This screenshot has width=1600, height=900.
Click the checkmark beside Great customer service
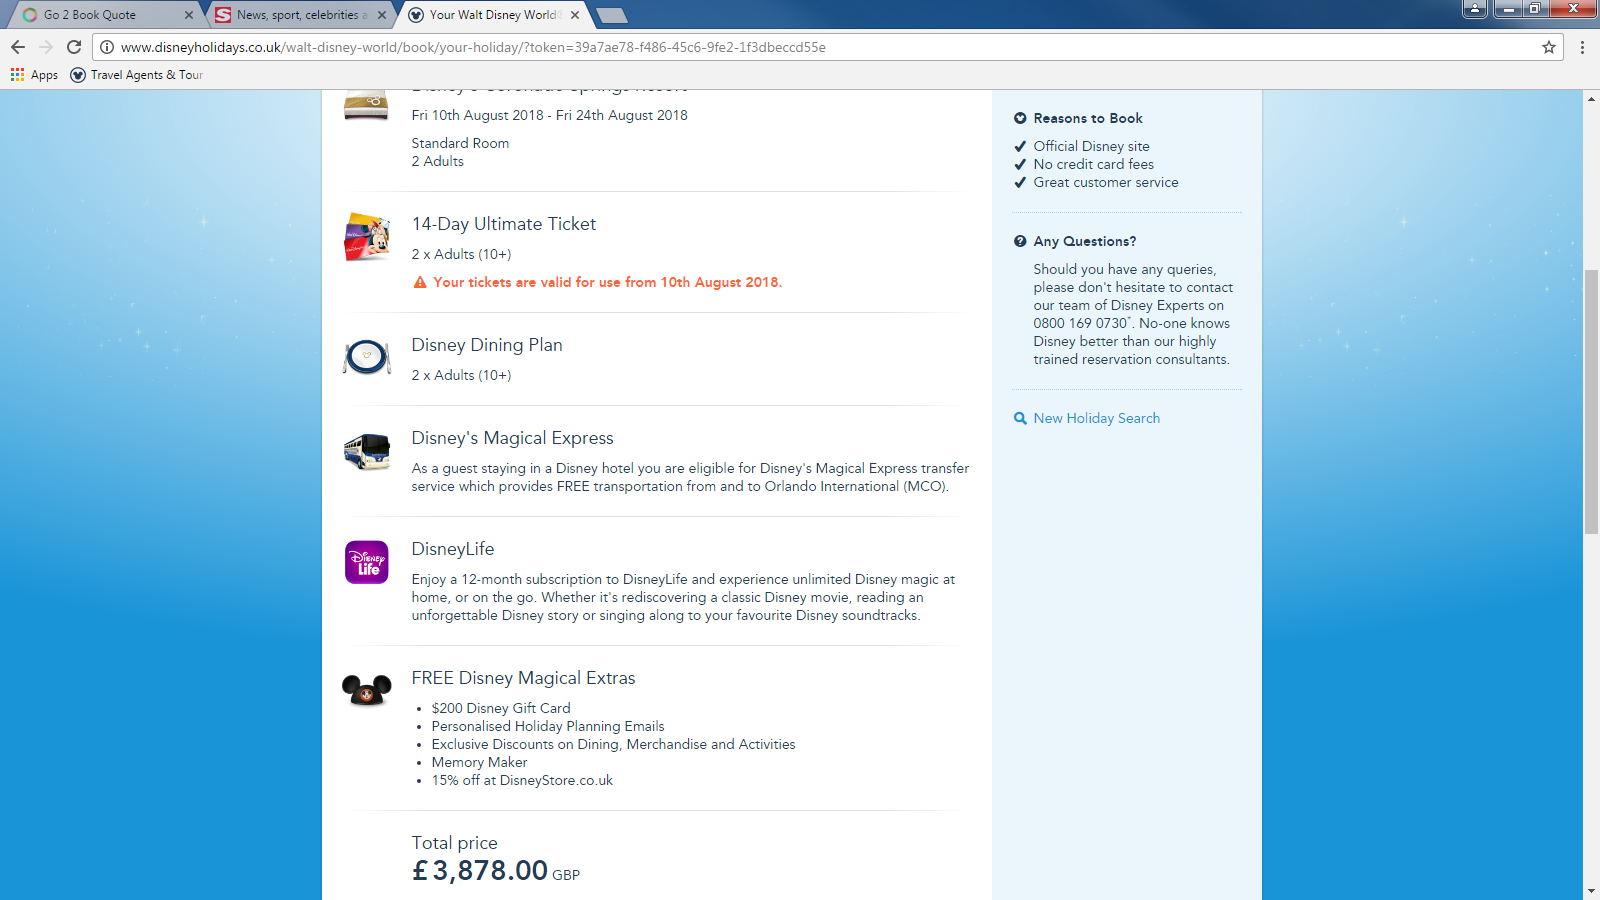(1020, 182)
